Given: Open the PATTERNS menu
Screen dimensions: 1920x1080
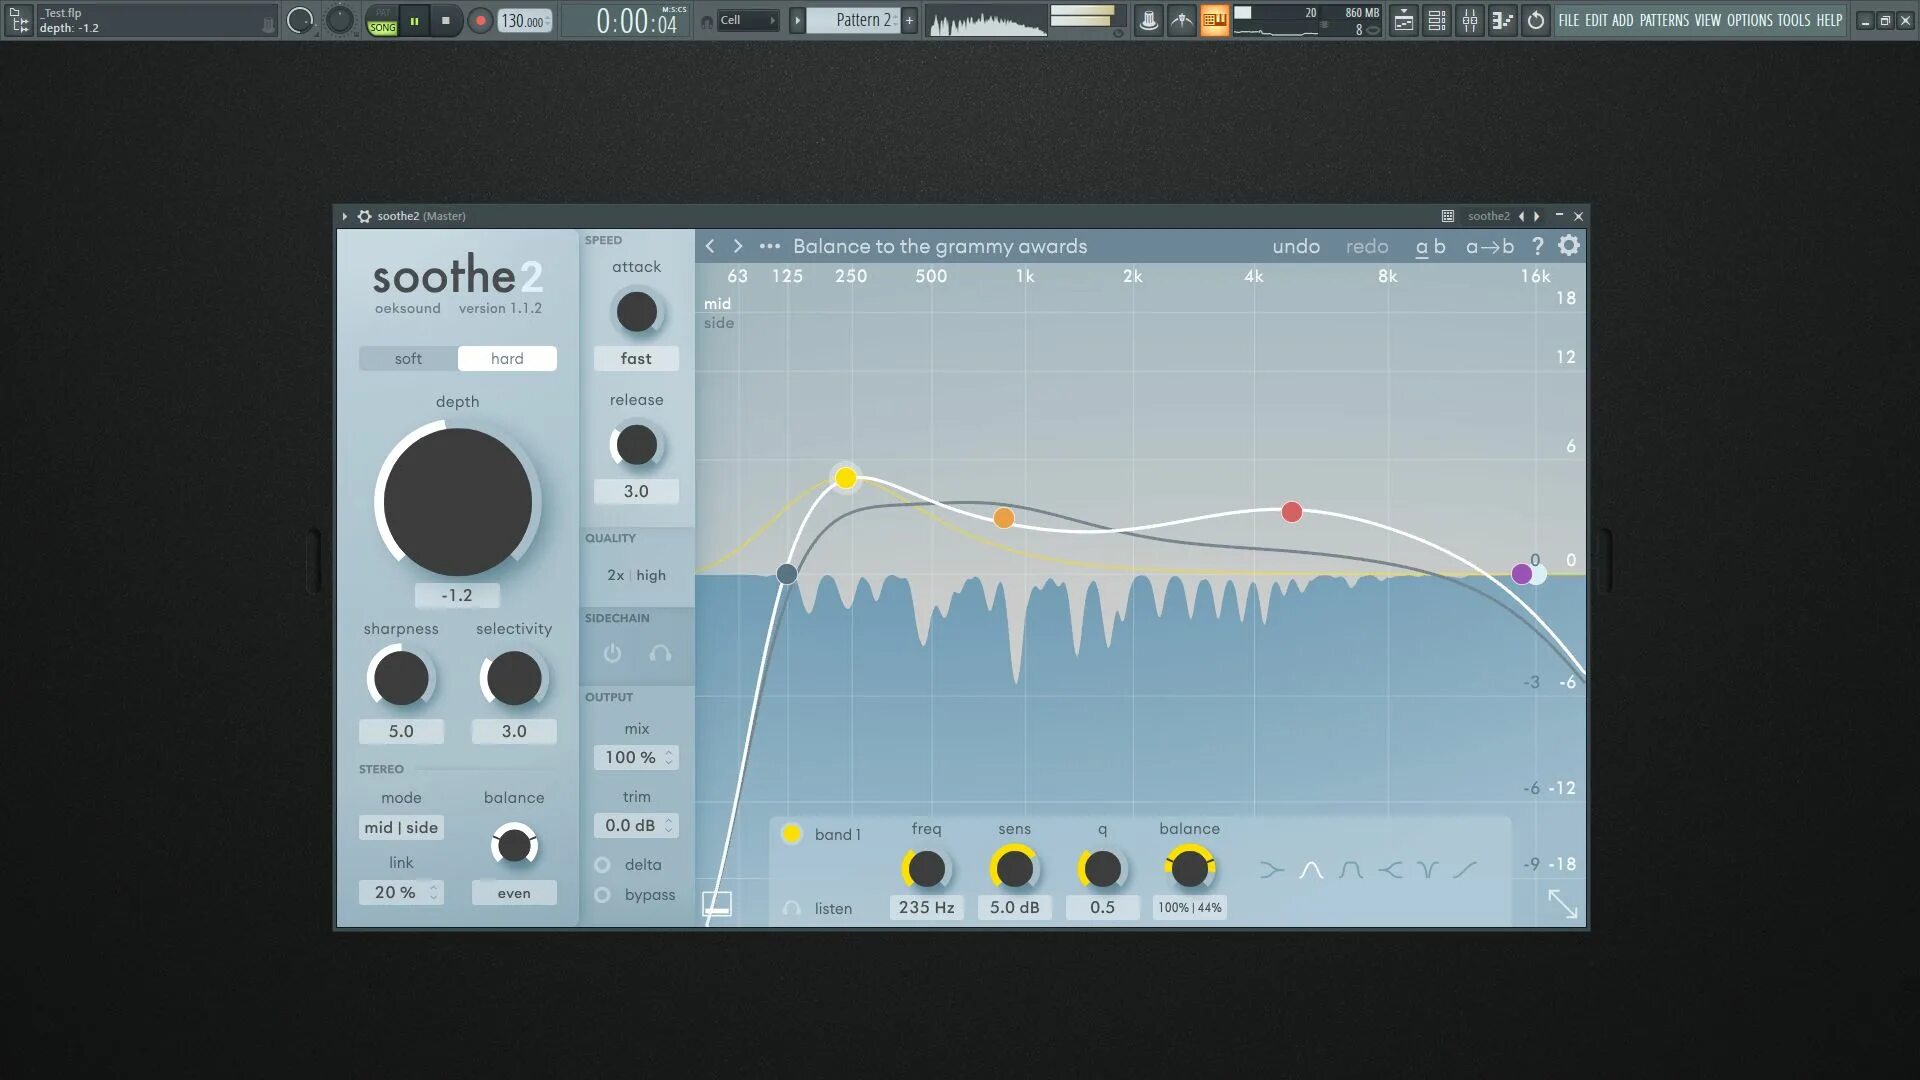Looking at the screenshot, I should pyautogui.click(x=1664, y=20).
